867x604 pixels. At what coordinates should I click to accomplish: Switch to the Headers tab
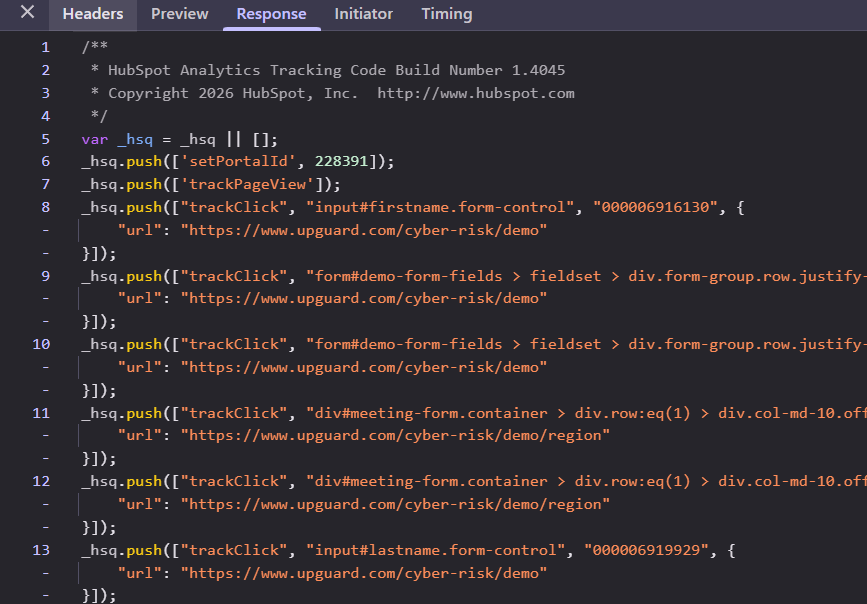92,14
